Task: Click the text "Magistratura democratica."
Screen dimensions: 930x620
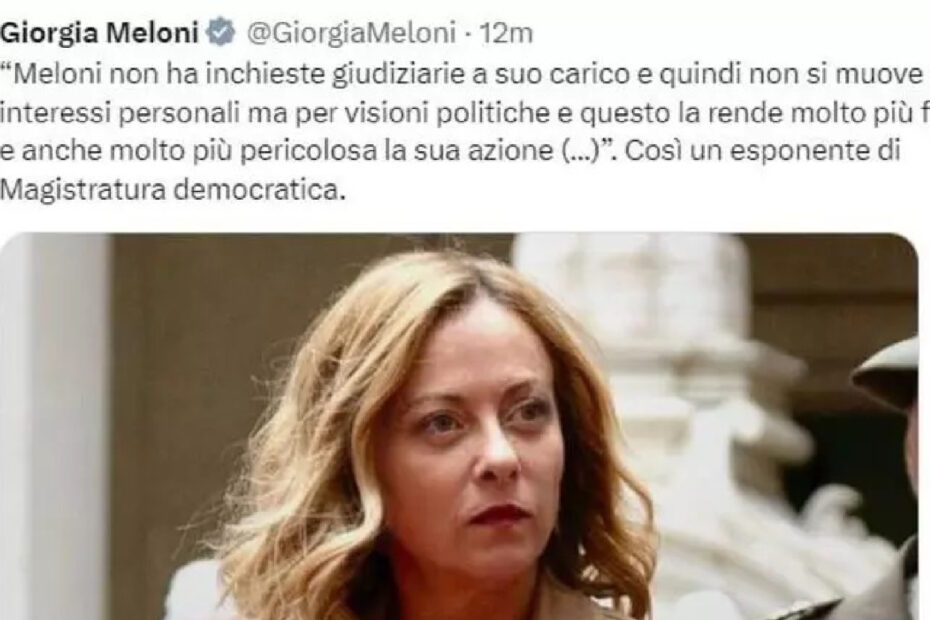Action: (173, 190)
